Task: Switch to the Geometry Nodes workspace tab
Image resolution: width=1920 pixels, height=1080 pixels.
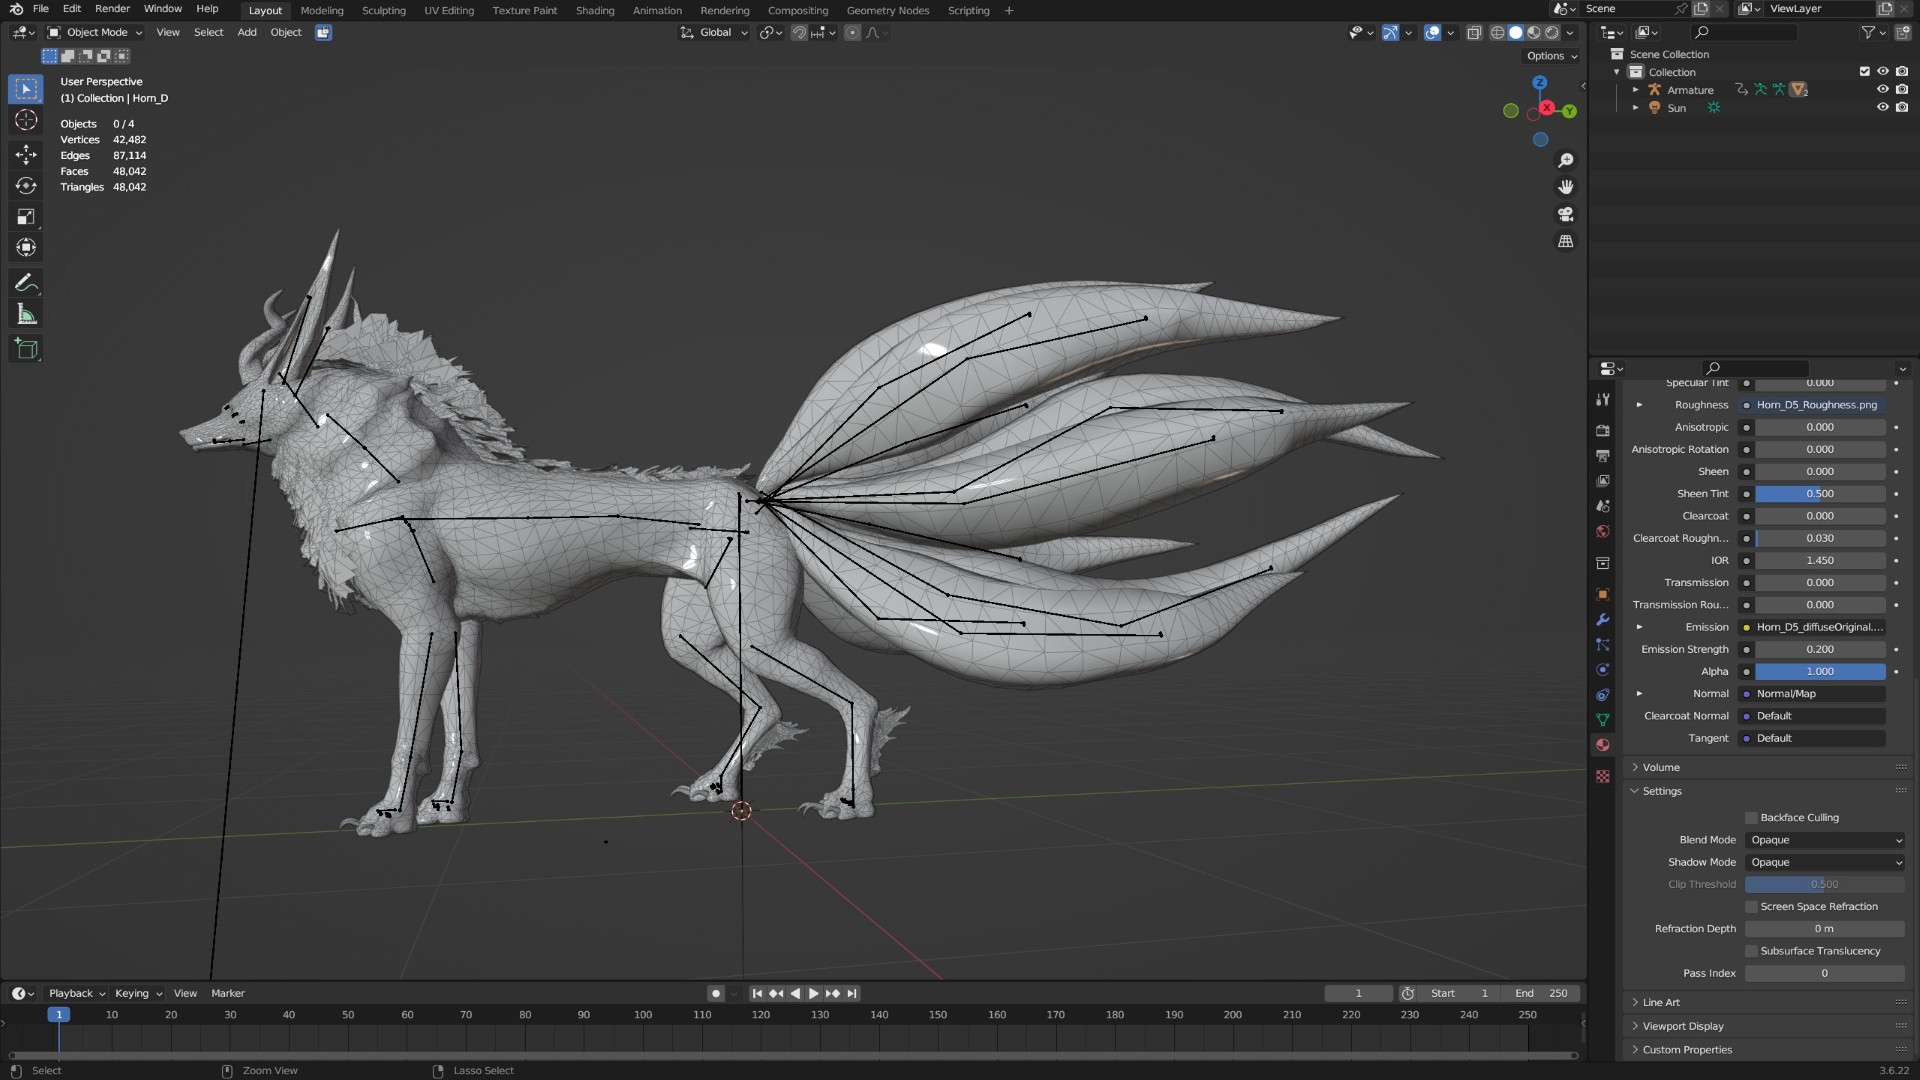Action: [888, 10]
